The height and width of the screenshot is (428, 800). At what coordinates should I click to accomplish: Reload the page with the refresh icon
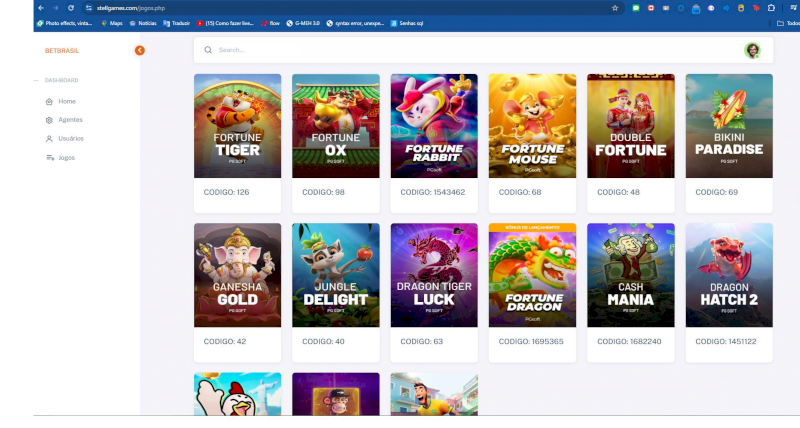[71, 8]
